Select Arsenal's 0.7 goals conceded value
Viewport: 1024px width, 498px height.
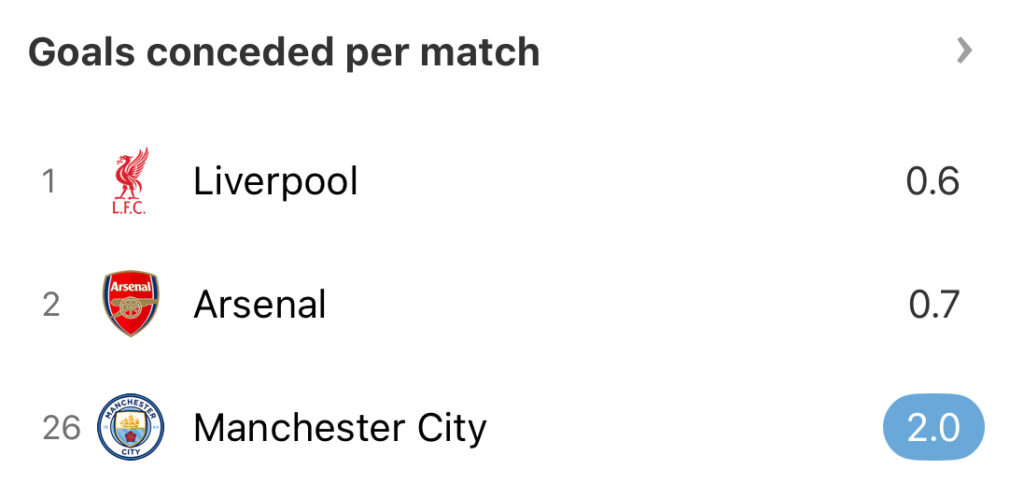[x=934, y=304]
